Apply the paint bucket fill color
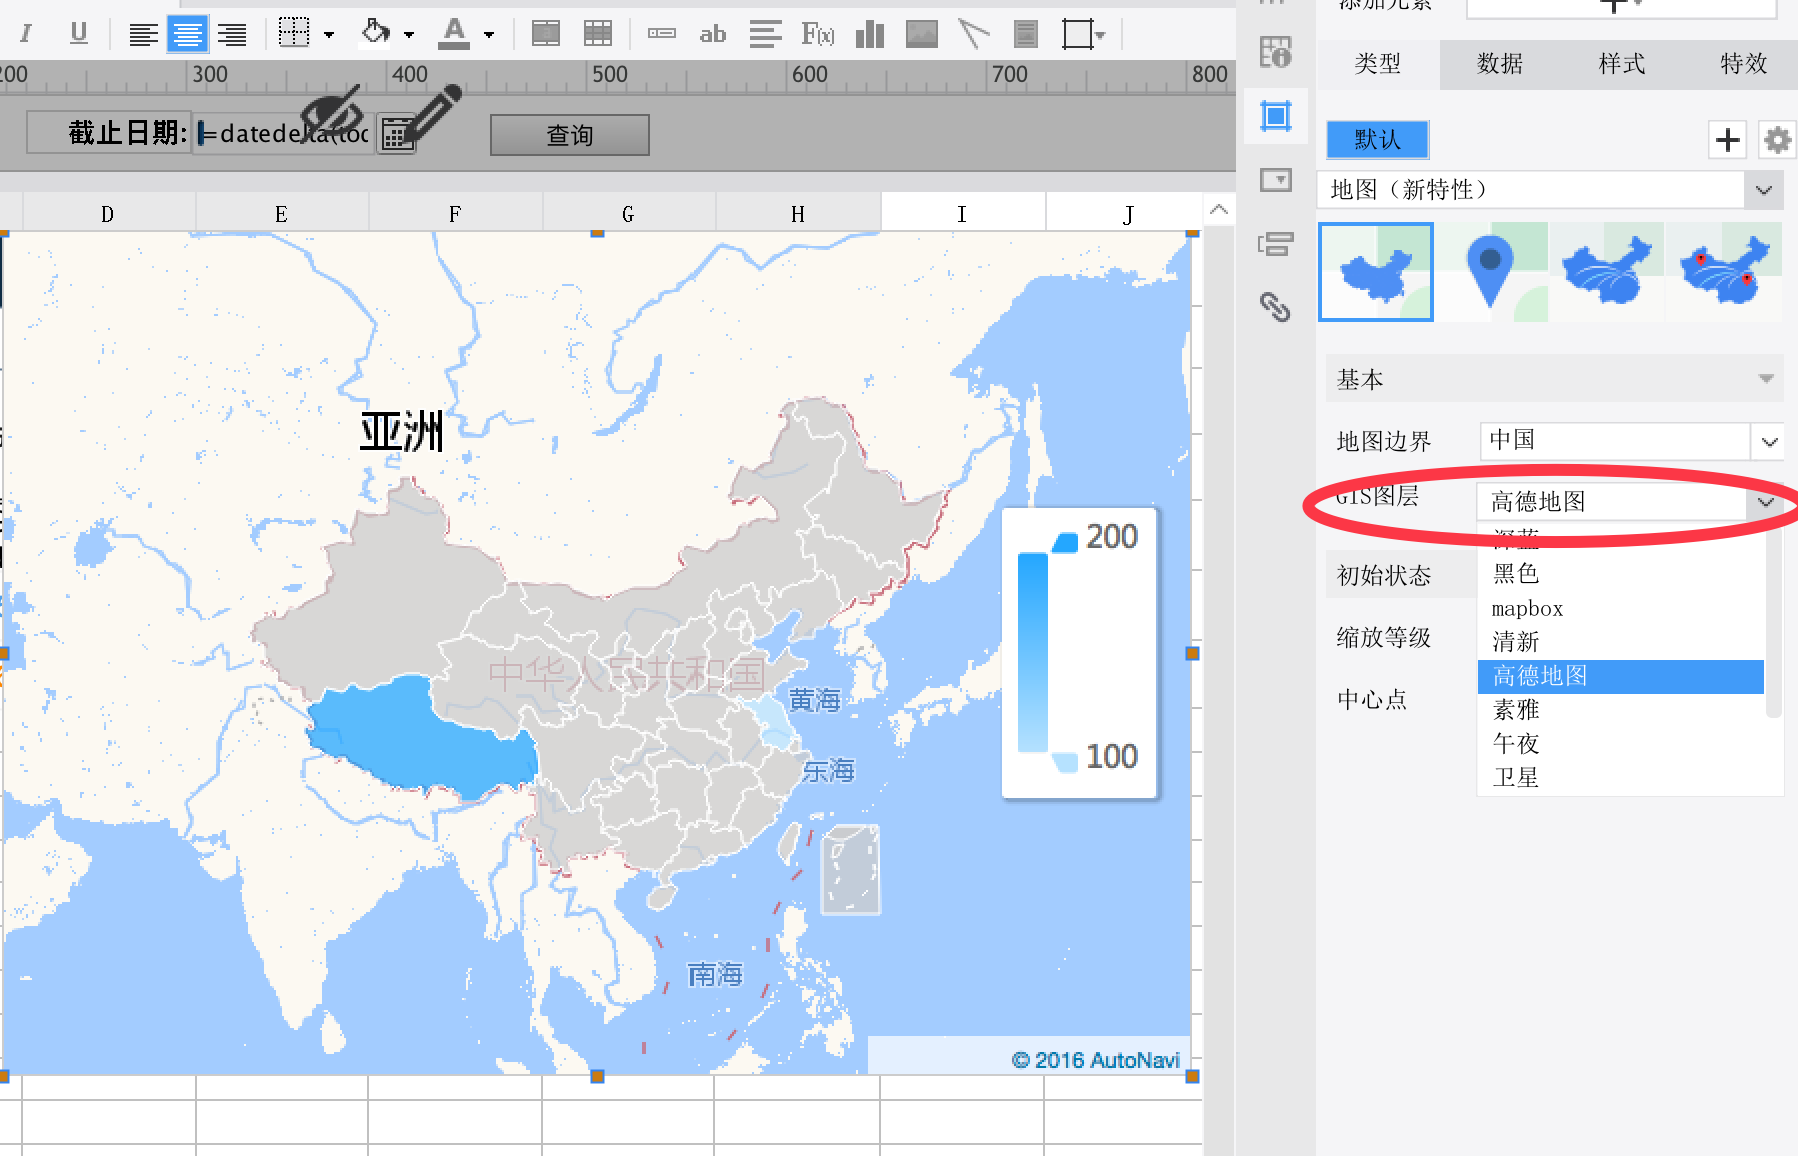Screen dimensions: 1798x1156 (x=375, y=33)
